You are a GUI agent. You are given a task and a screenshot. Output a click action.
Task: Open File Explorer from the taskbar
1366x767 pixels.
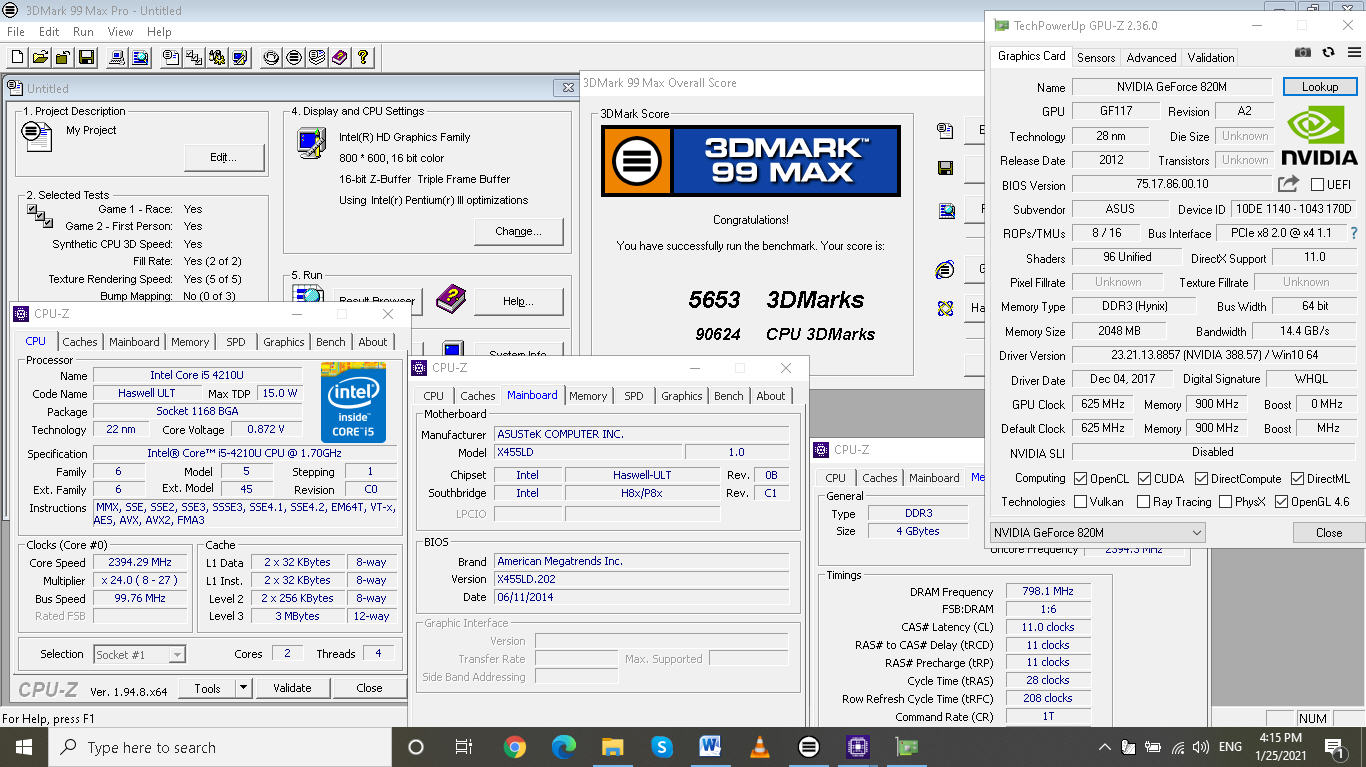click(613, 747)
